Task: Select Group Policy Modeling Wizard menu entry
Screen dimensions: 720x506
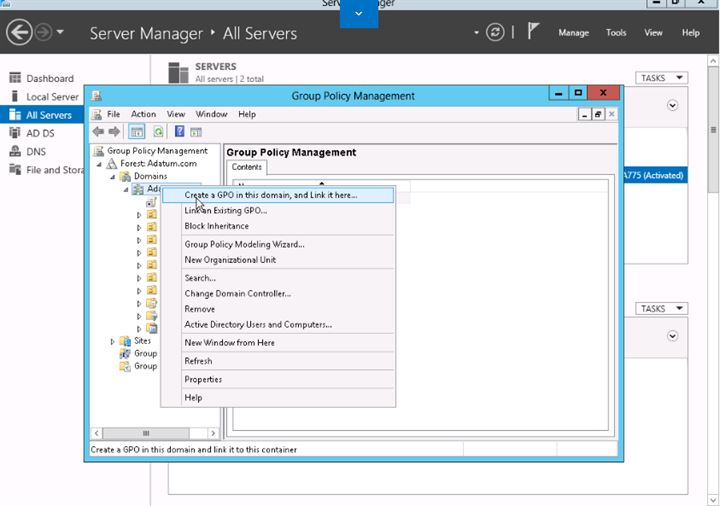Action: pyautogui.click(x=244, y=244)
